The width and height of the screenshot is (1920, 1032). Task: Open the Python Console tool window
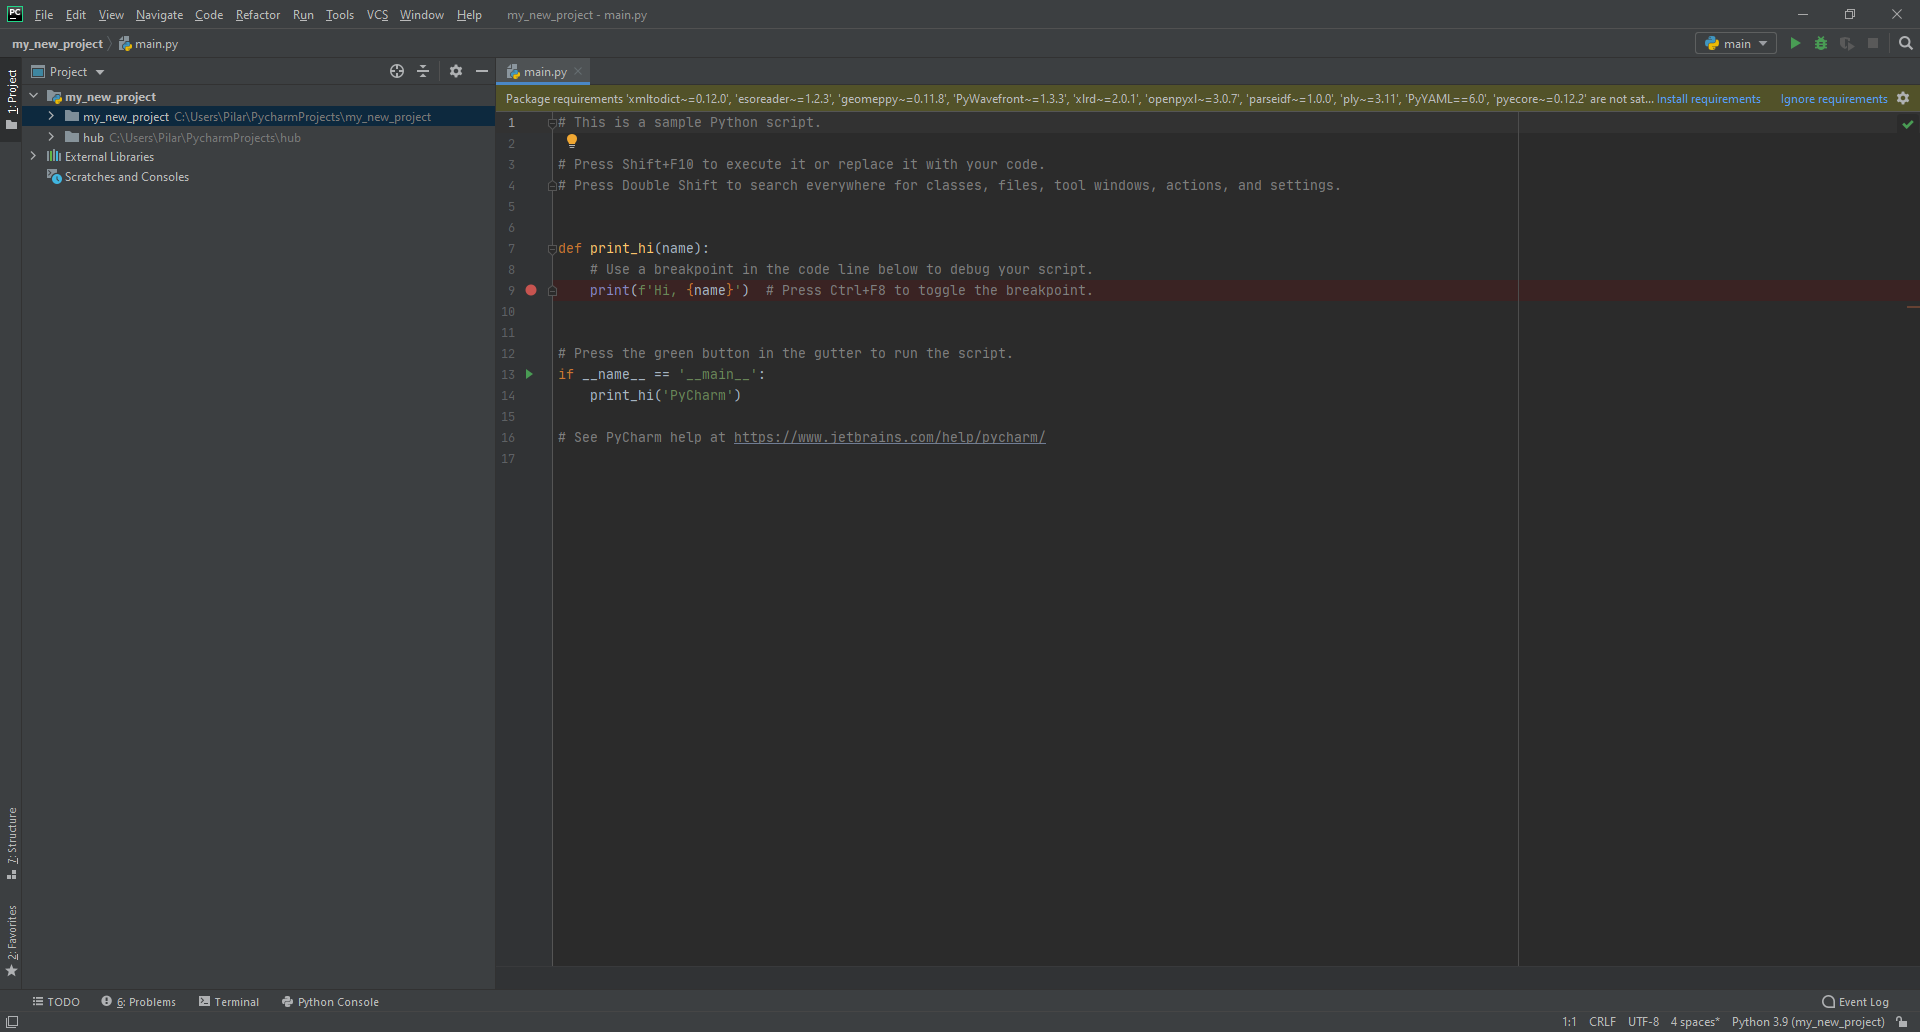tap(331, 1001)
